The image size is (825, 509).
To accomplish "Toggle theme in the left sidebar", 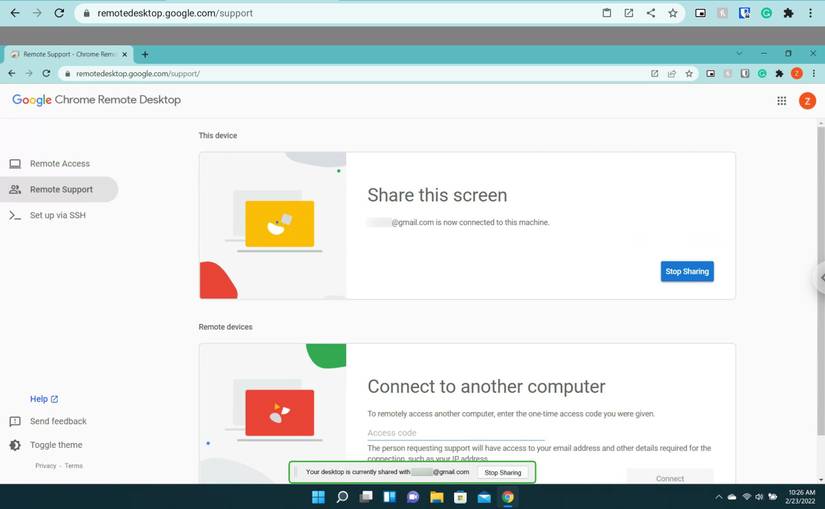I will [x=56, y=445].
